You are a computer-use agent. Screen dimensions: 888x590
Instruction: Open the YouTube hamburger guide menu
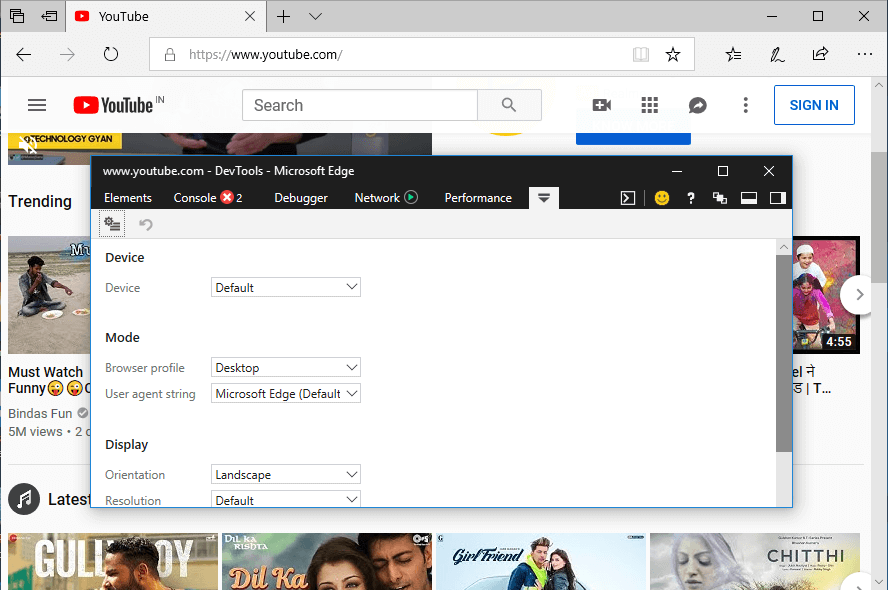click(x=37, y=105)
